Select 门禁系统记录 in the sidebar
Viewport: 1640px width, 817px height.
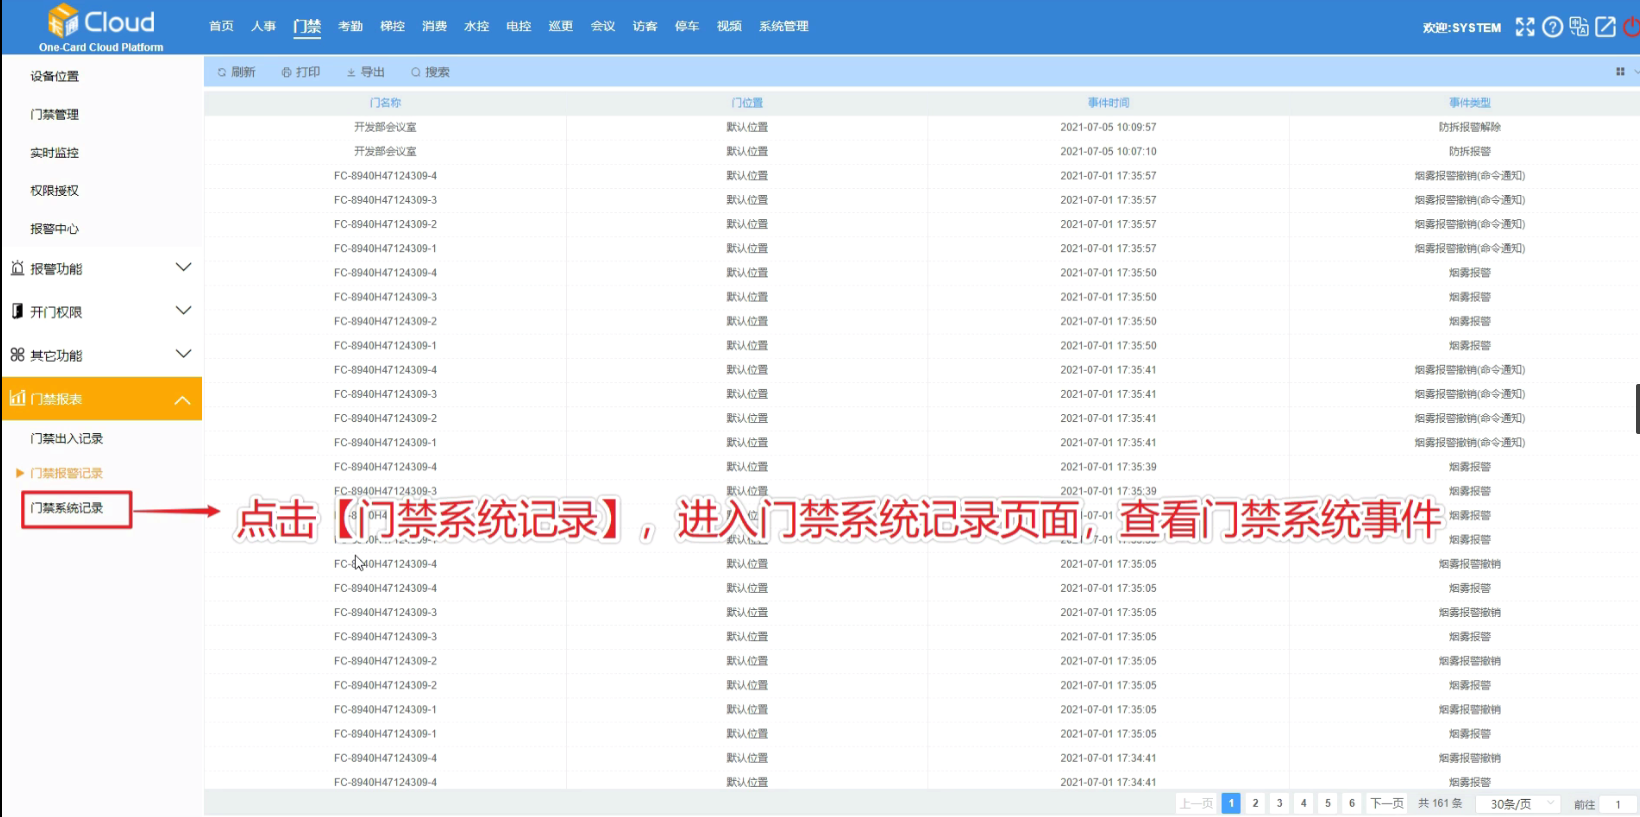[67, 508]
